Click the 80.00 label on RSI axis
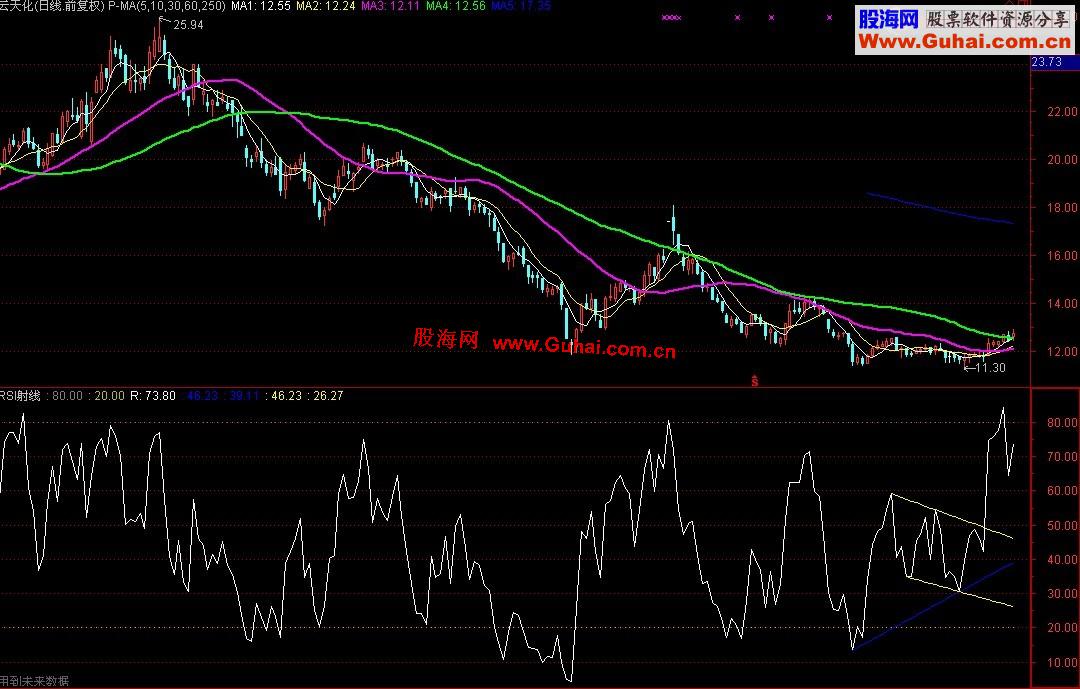Screen dimensions: 1080x689 [1062, 422]
